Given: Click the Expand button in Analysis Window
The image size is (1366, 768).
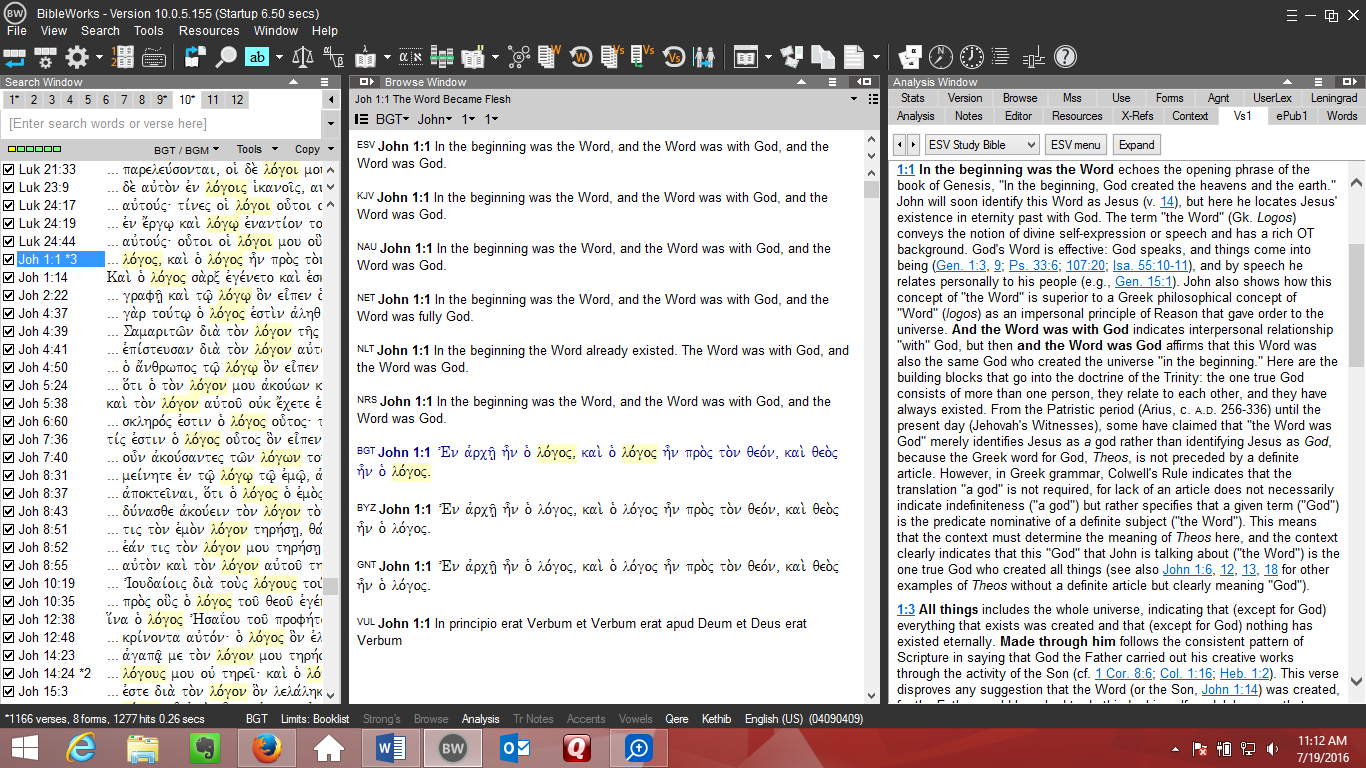Looking at the screenshot, I should [1137, 145].
